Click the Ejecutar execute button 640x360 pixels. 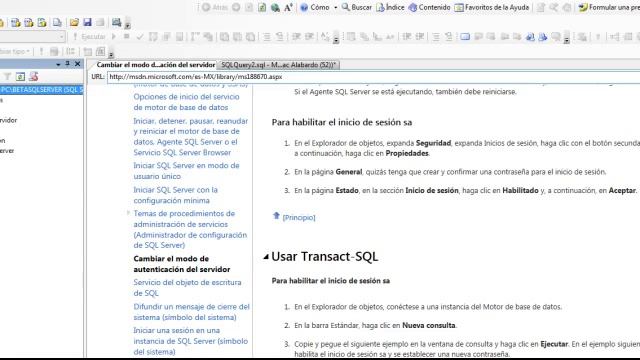coord(89,37)
